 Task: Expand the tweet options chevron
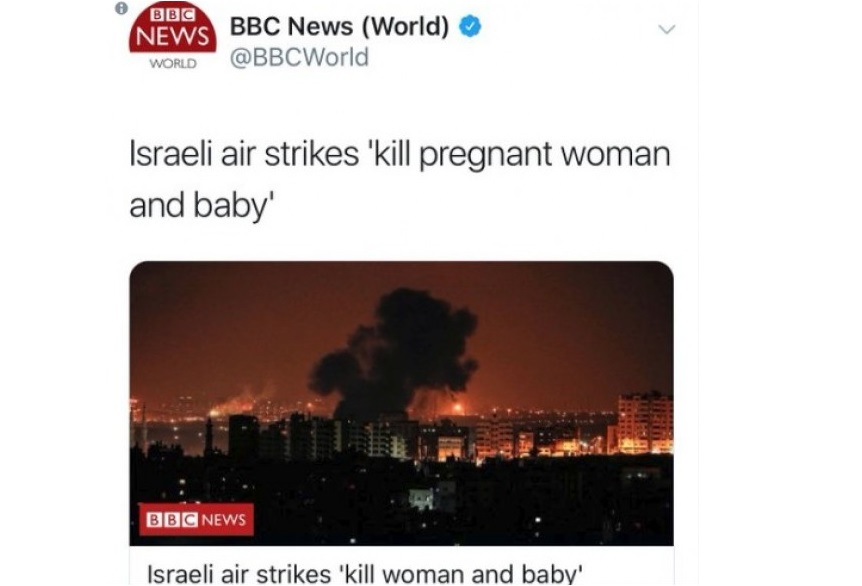[666, 29]
